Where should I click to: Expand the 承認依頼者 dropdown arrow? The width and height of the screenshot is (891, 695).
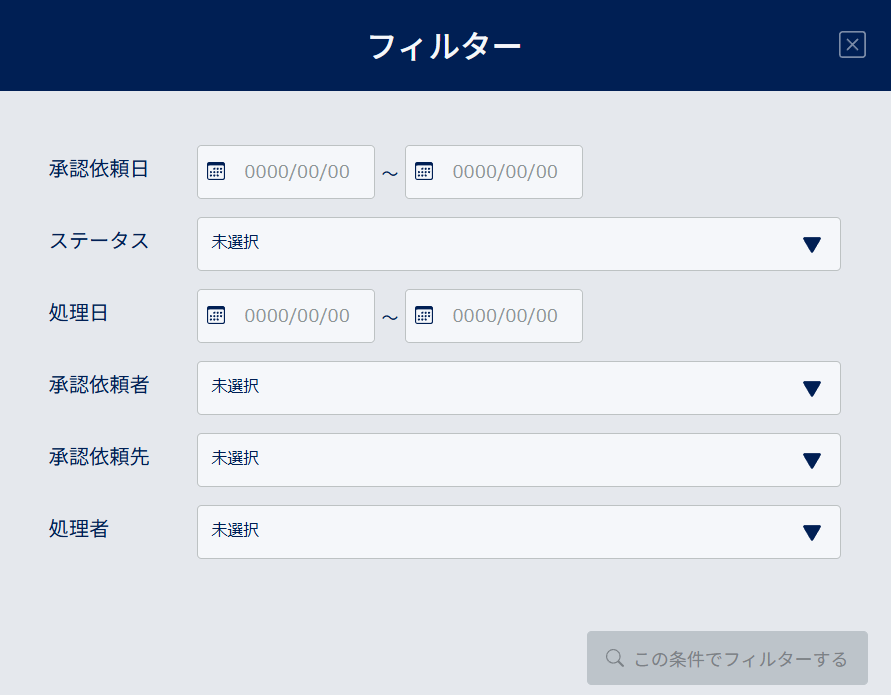811,389
